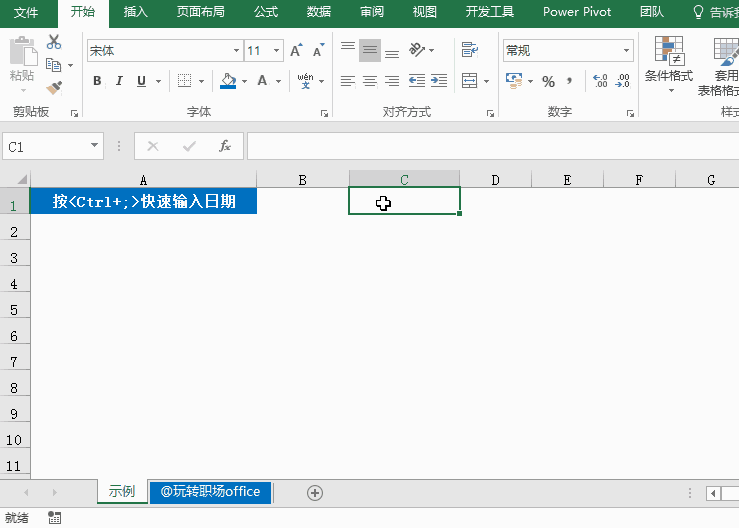Click the Wrap Text icon
This screenshot has width=739, height=528.
pyautogui.click(x=469, y=50)
